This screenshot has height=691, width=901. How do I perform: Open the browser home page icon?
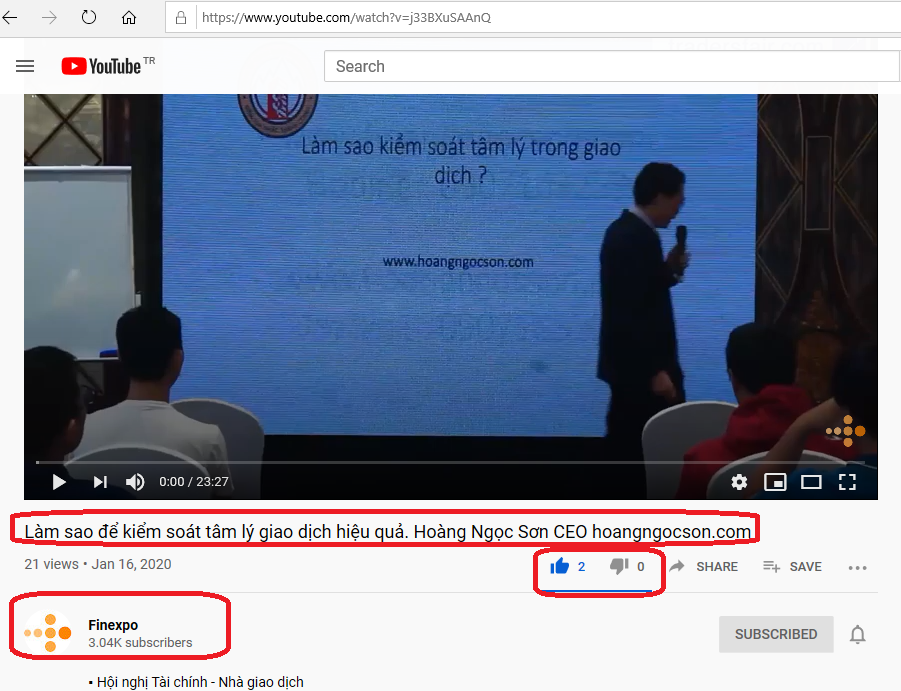[129, 18]
